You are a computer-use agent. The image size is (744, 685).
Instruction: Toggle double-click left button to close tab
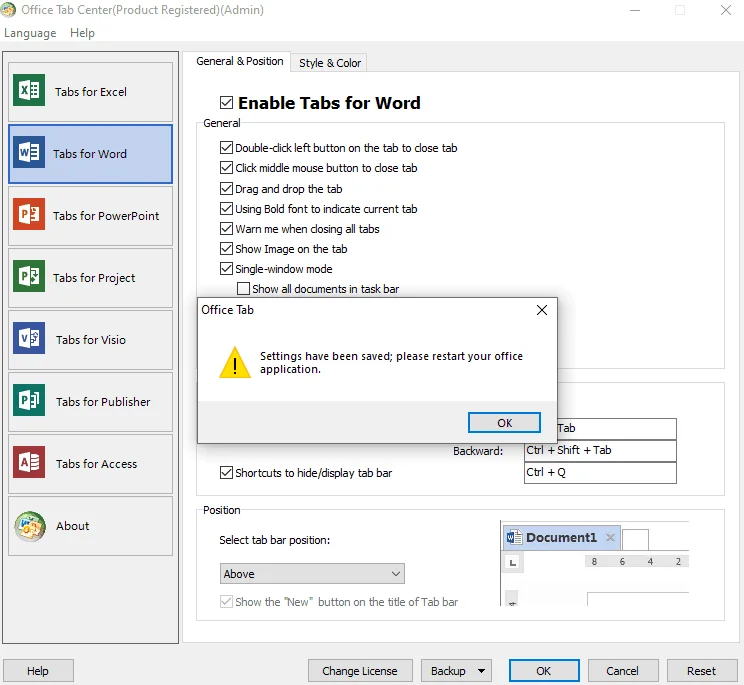[226, 148]
